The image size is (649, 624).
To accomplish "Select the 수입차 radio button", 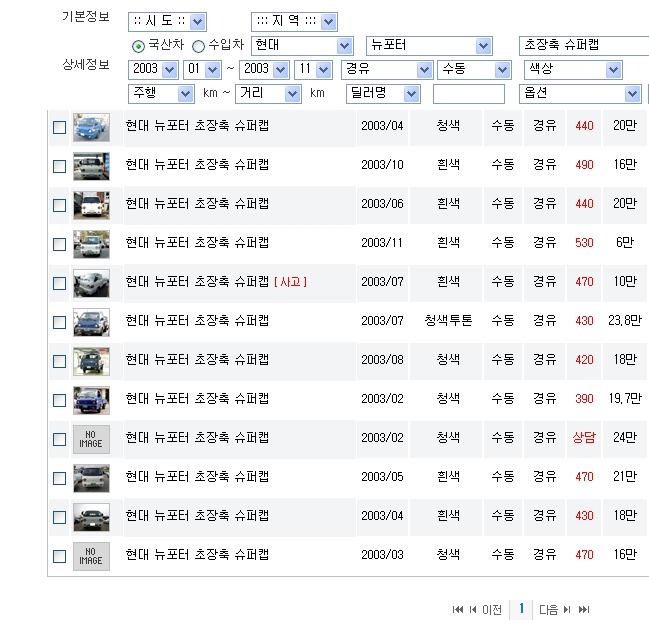I will (x=198, y=46).
